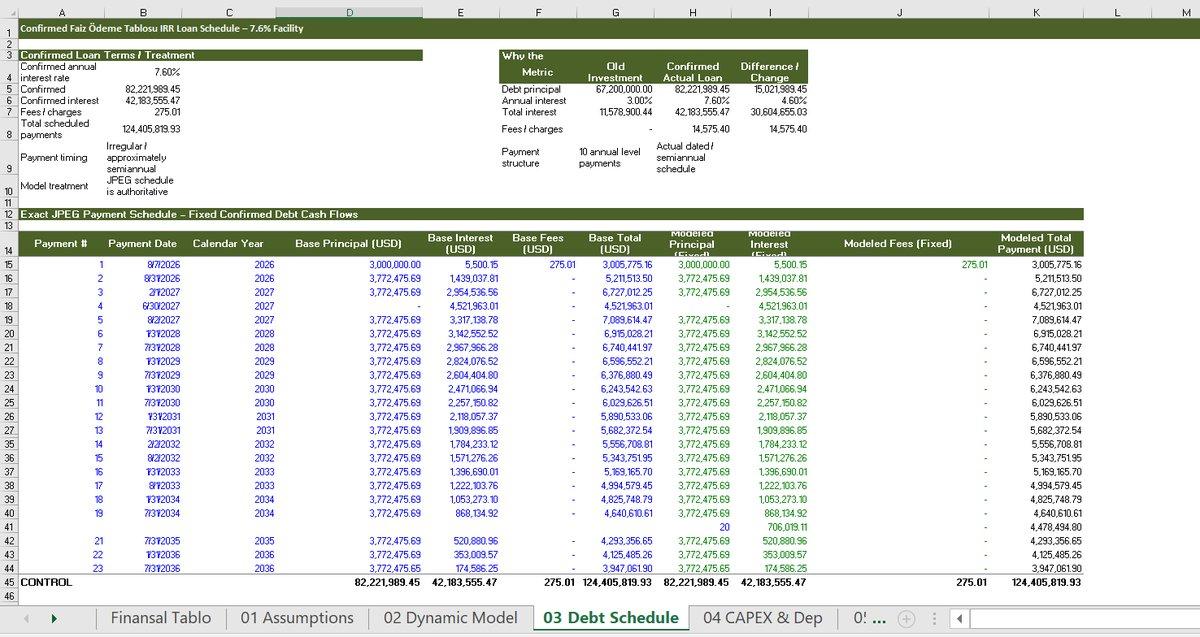Click the 'Calendar Year' heading cell

click(228, 244)
